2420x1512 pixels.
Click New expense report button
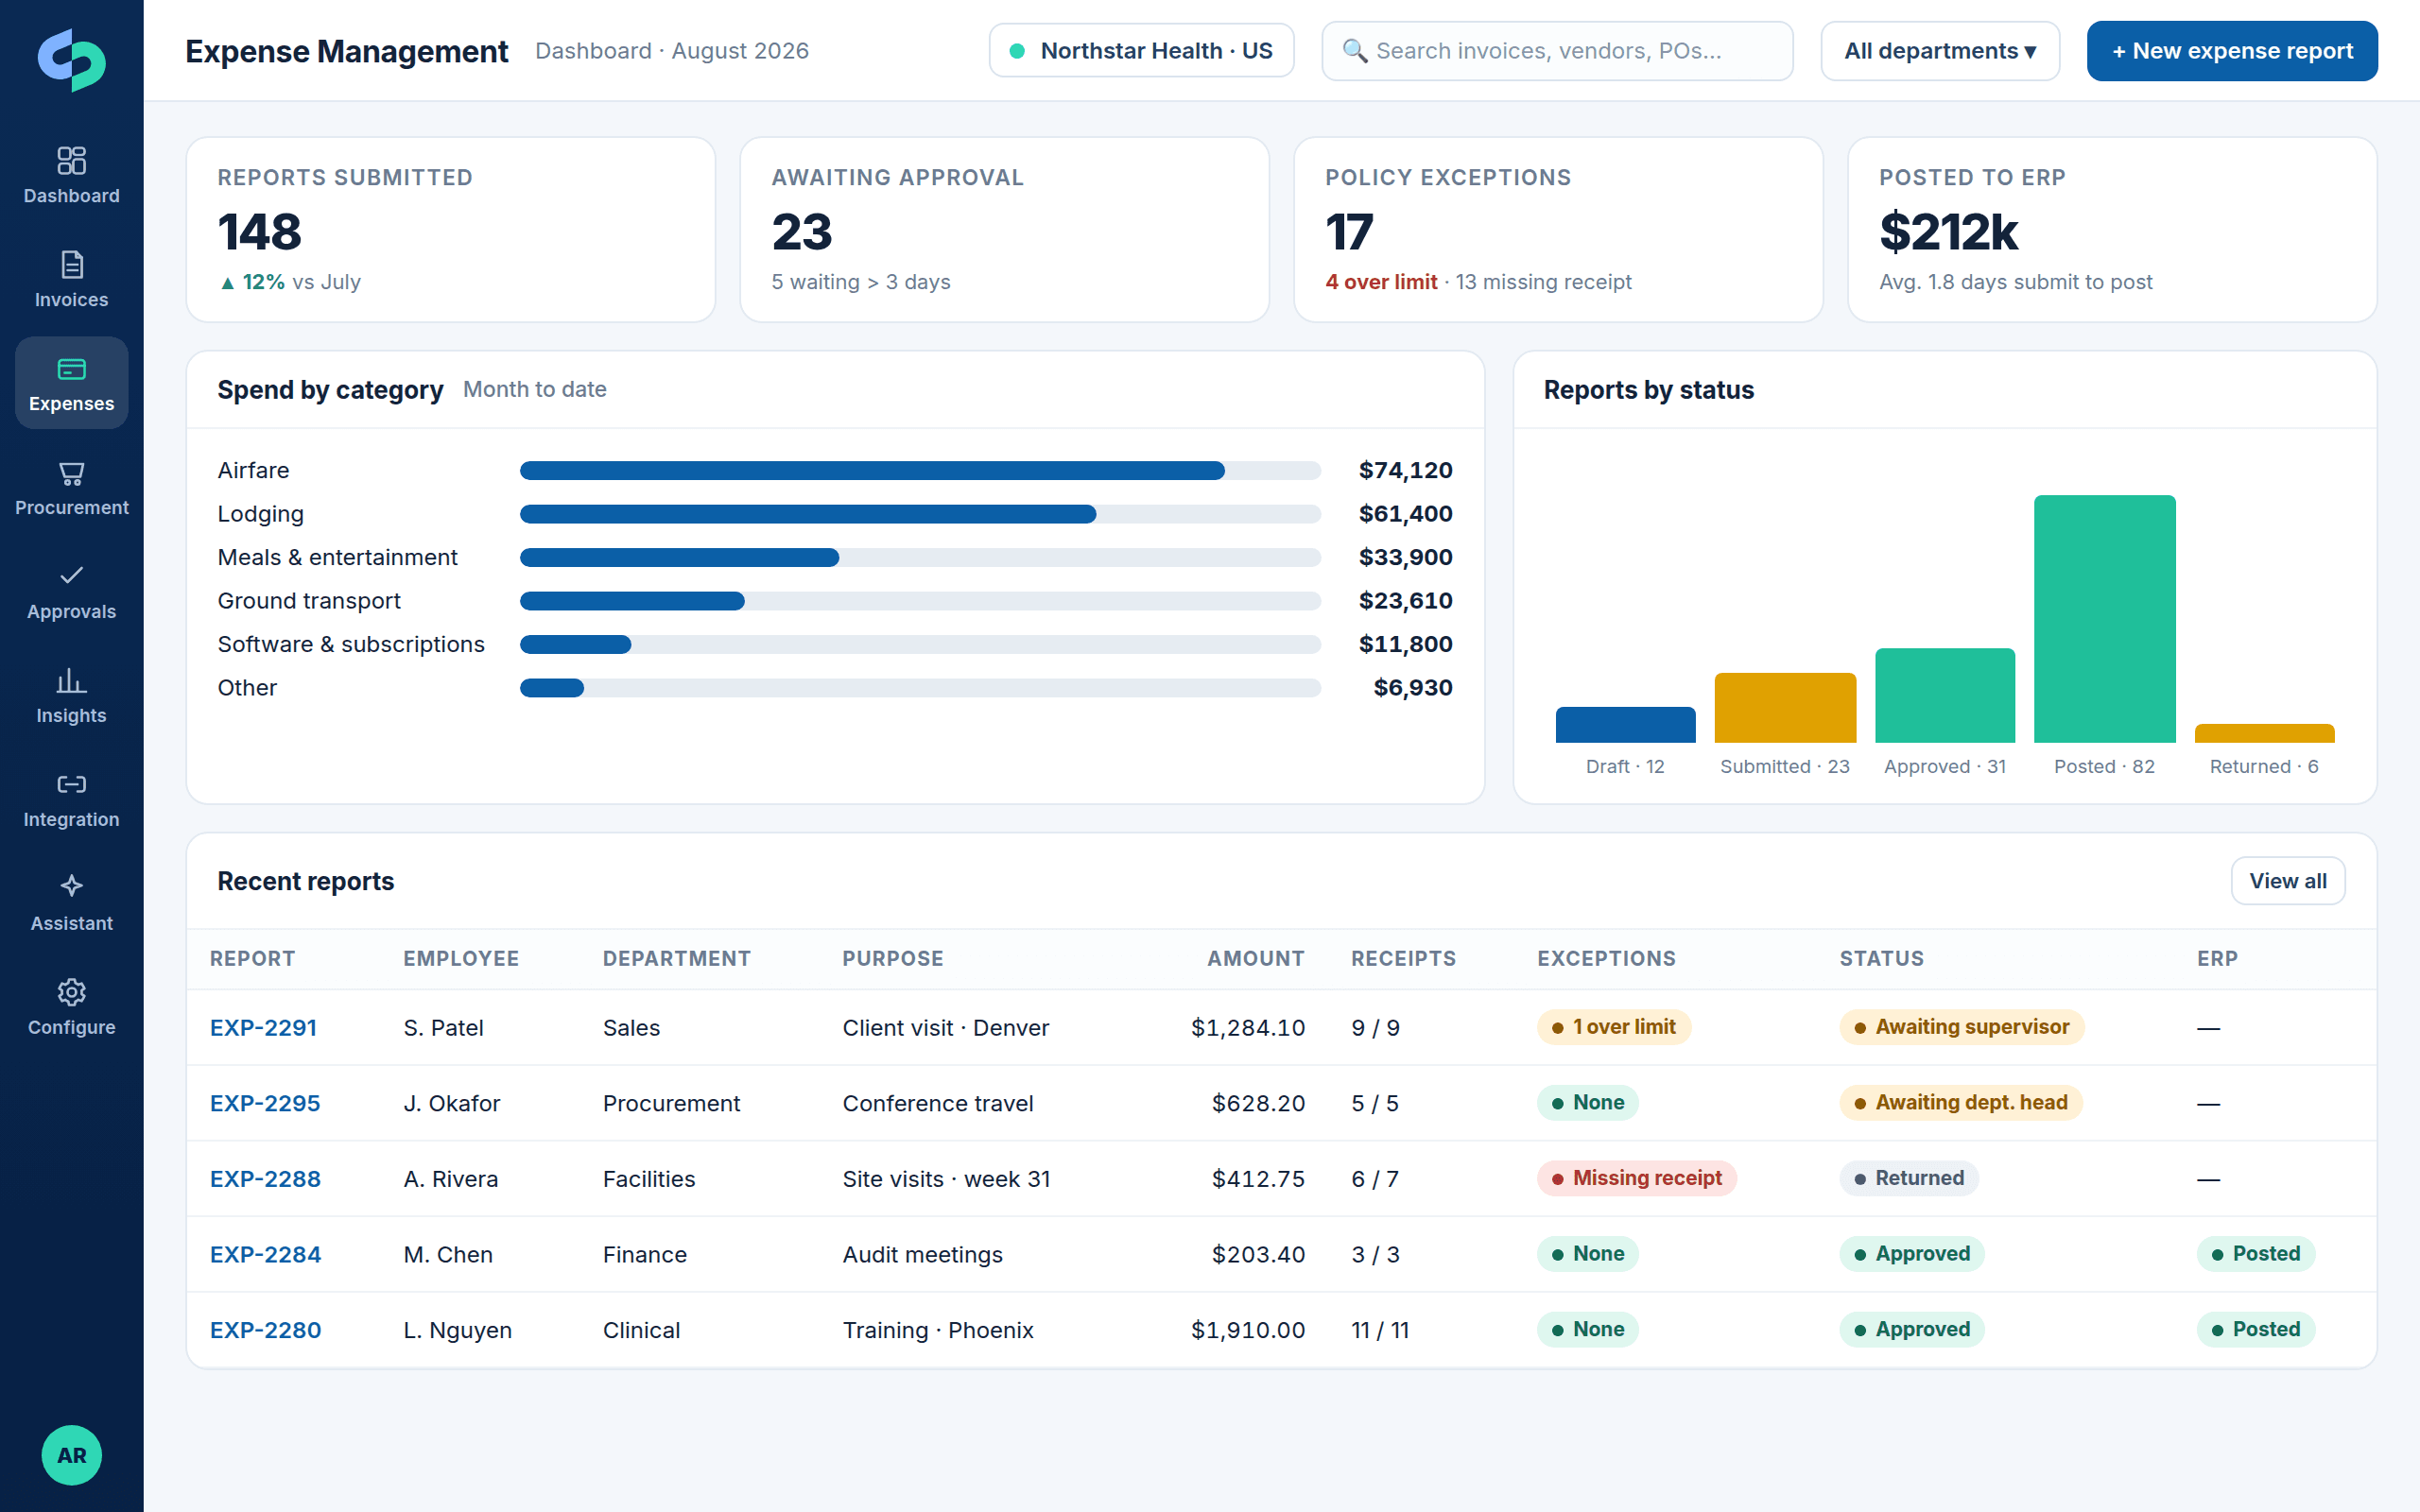2231,51
